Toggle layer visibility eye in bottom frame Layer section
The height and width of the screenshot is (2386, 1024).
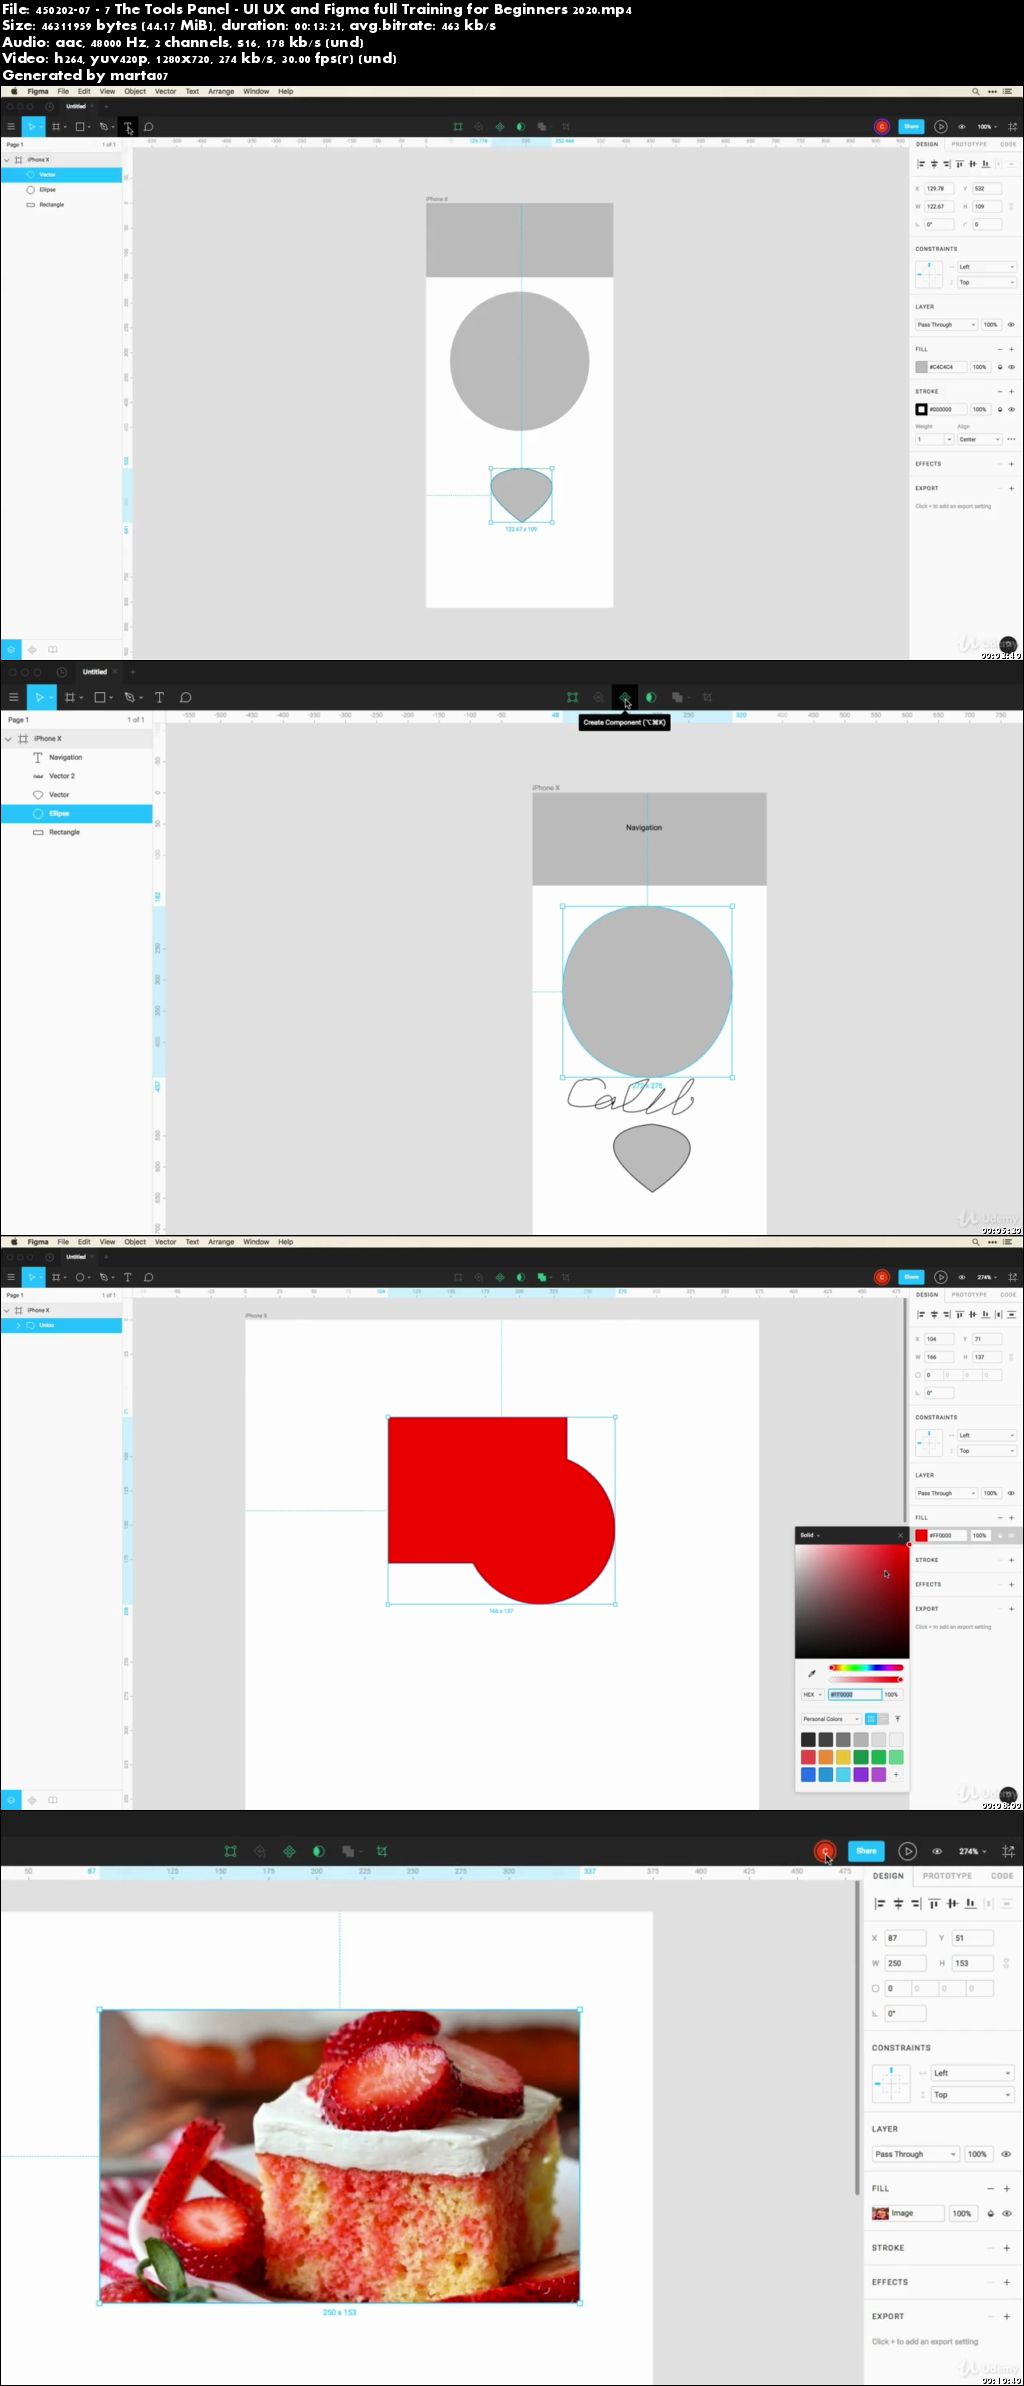click(x=1006, y=2154)
